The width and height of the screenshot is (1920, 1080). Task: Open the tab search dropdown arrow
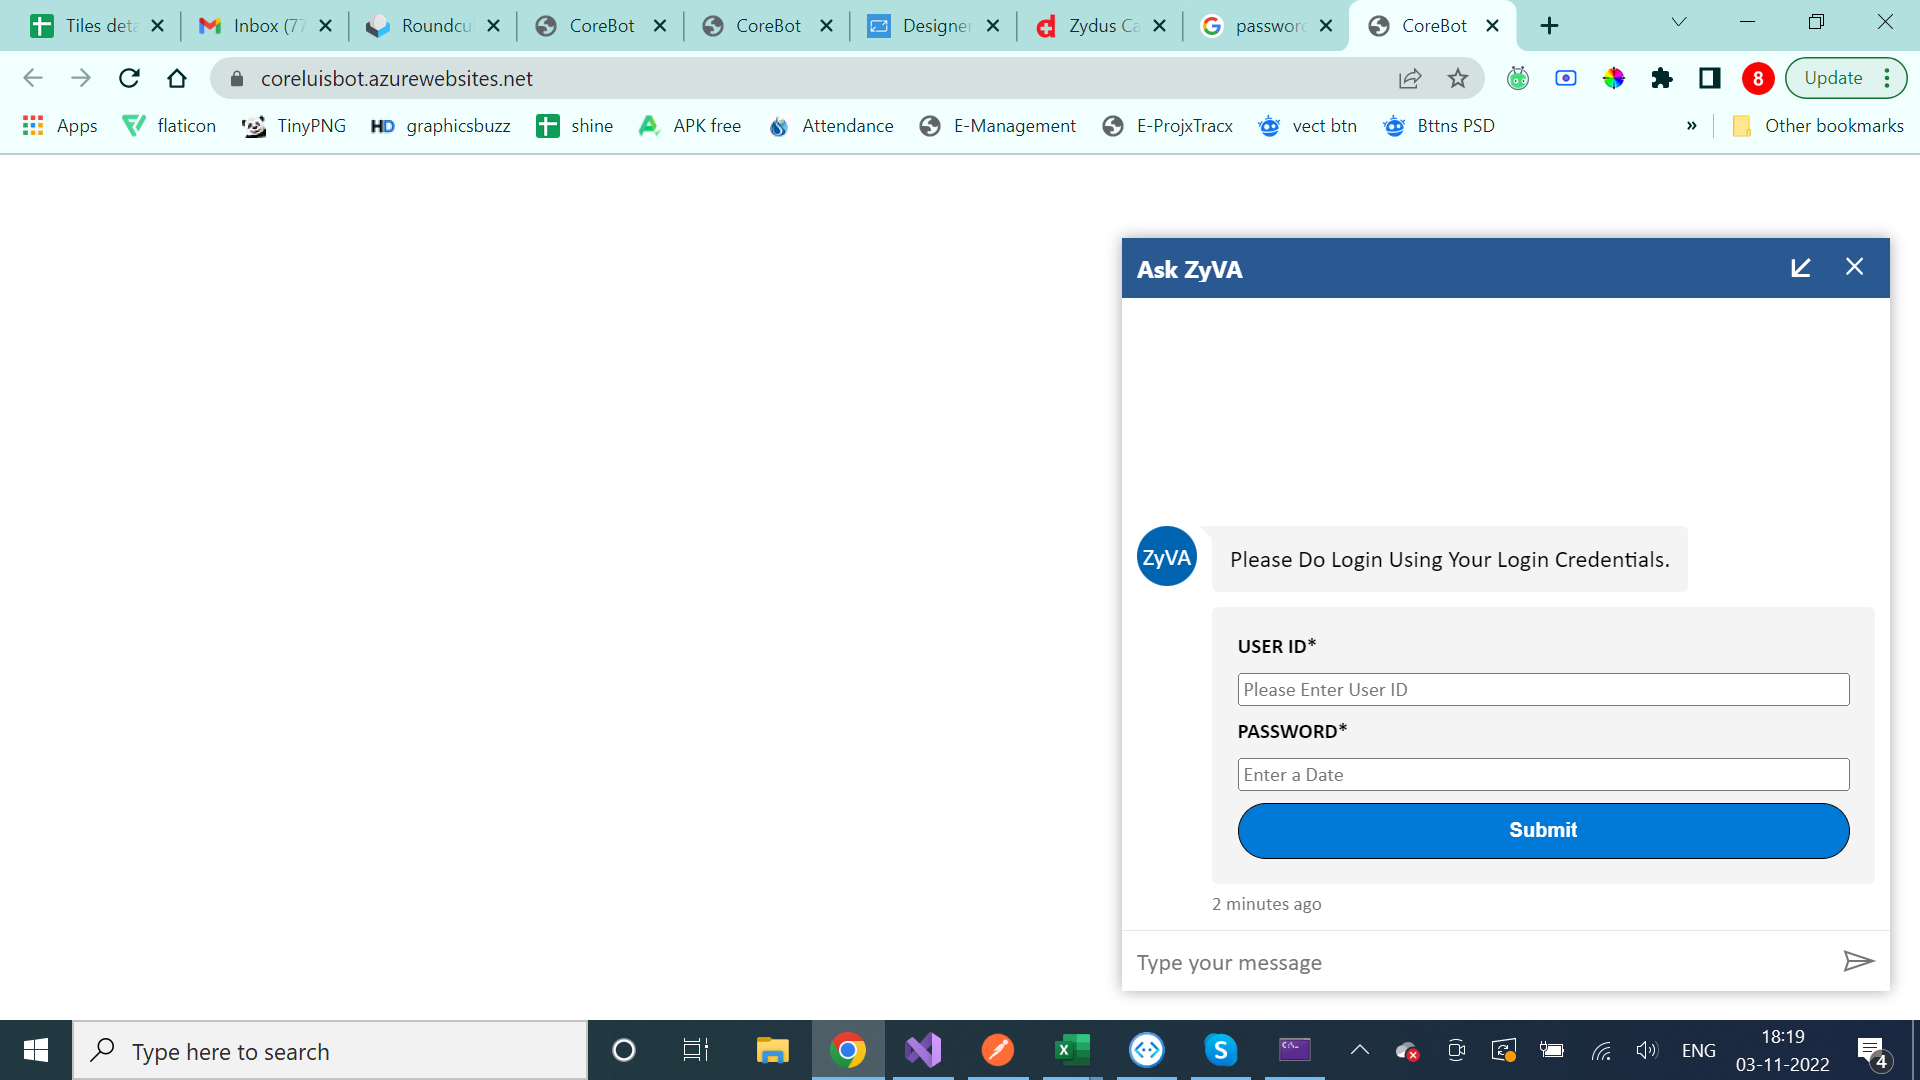[1678, 21]
